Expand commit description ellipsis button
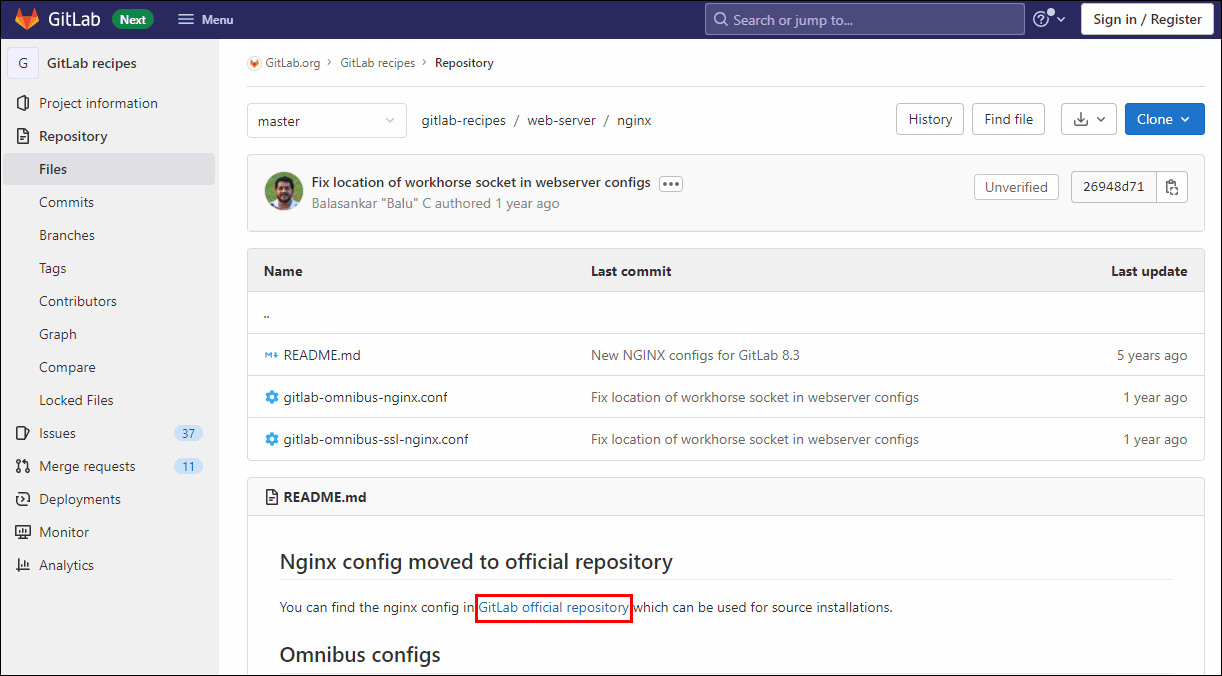The height and width of the screenshot is (676, 1222). (x=671, y=184)
